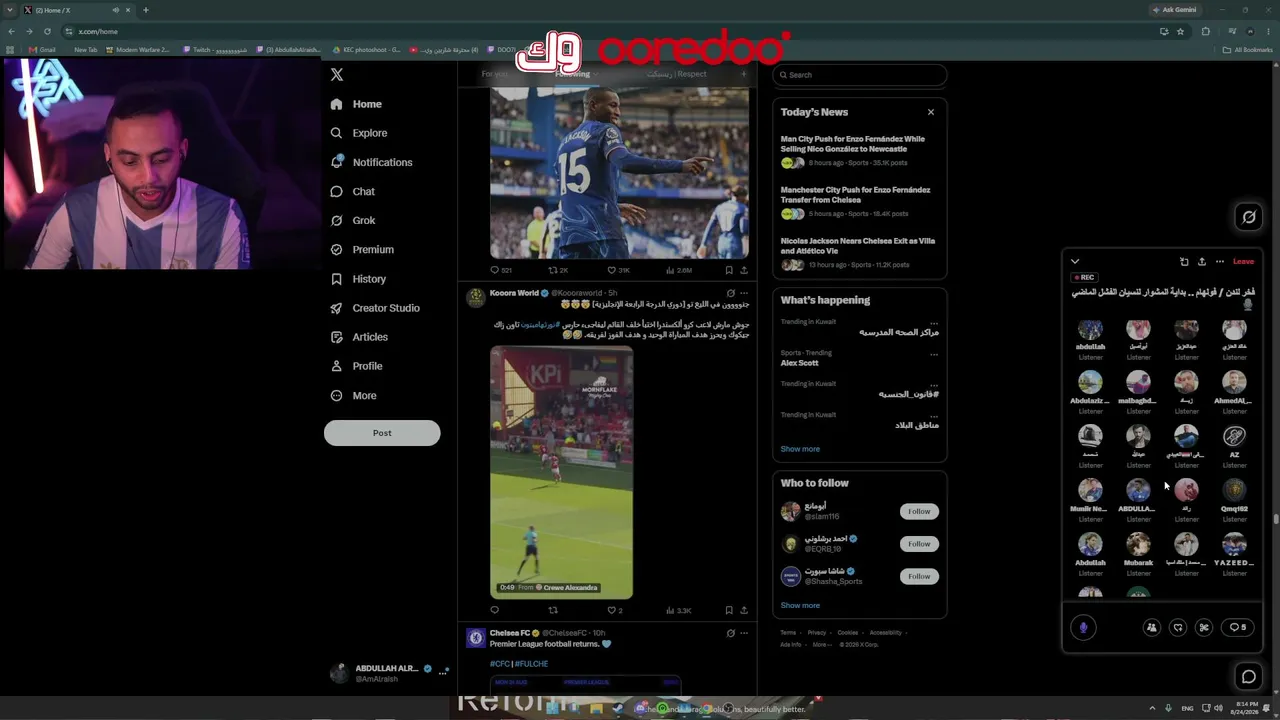Viewport: 1280px width, 720px height.
Task: Show more trending topics
Action: coord(800,449)
